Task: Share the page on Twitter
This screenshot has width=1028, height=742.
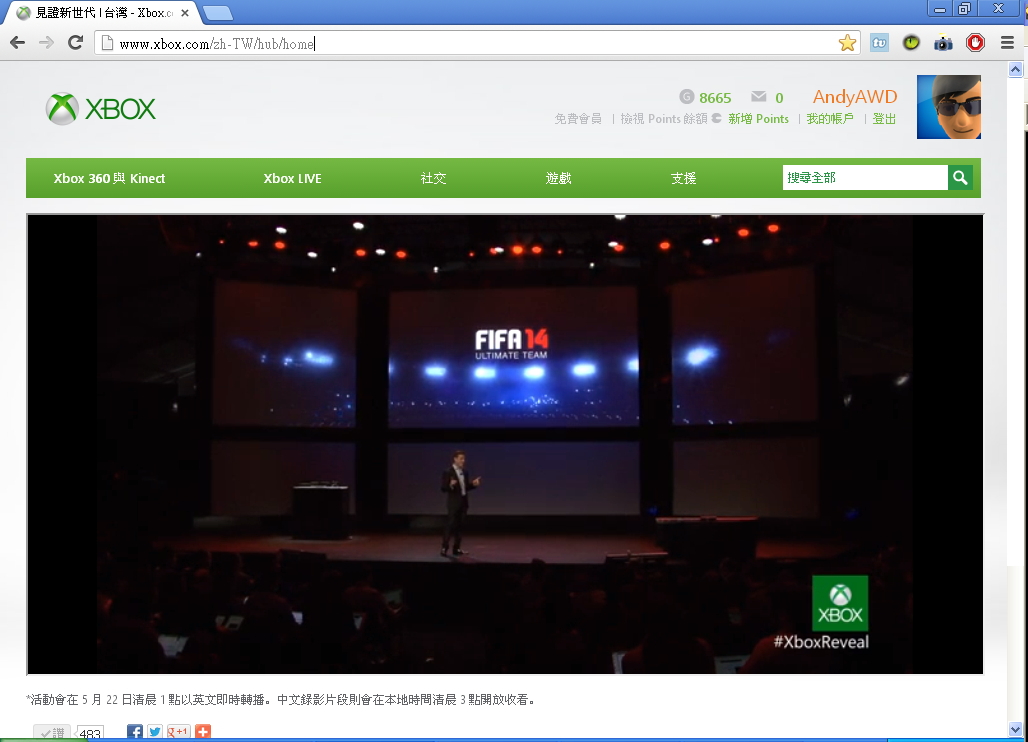Action: click(155, 732)
